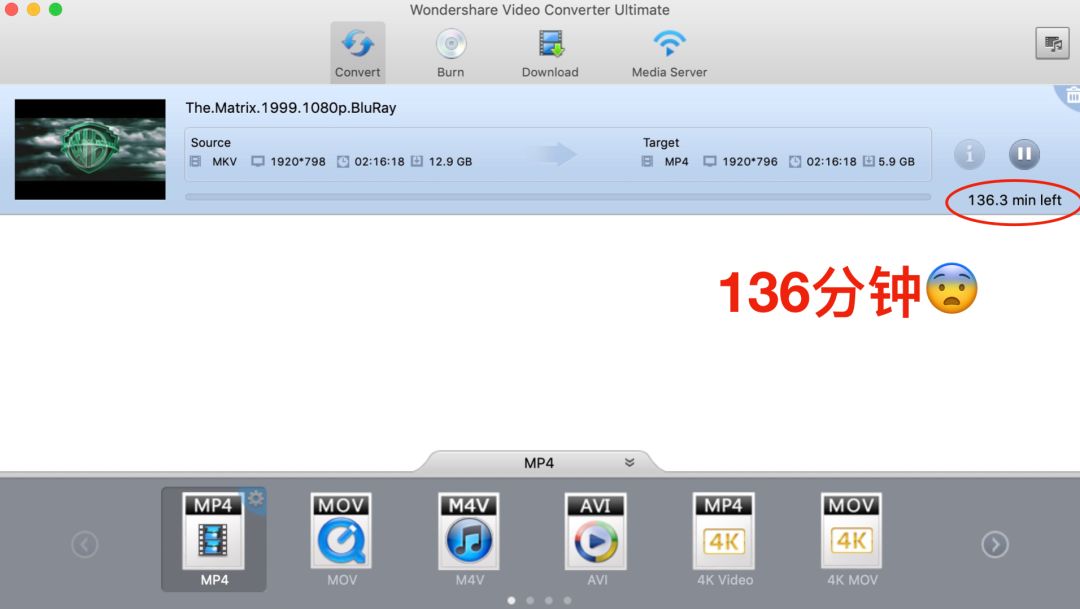
Task: Open the Download tab
Action: pyautogui.click(x=550, y=52)
